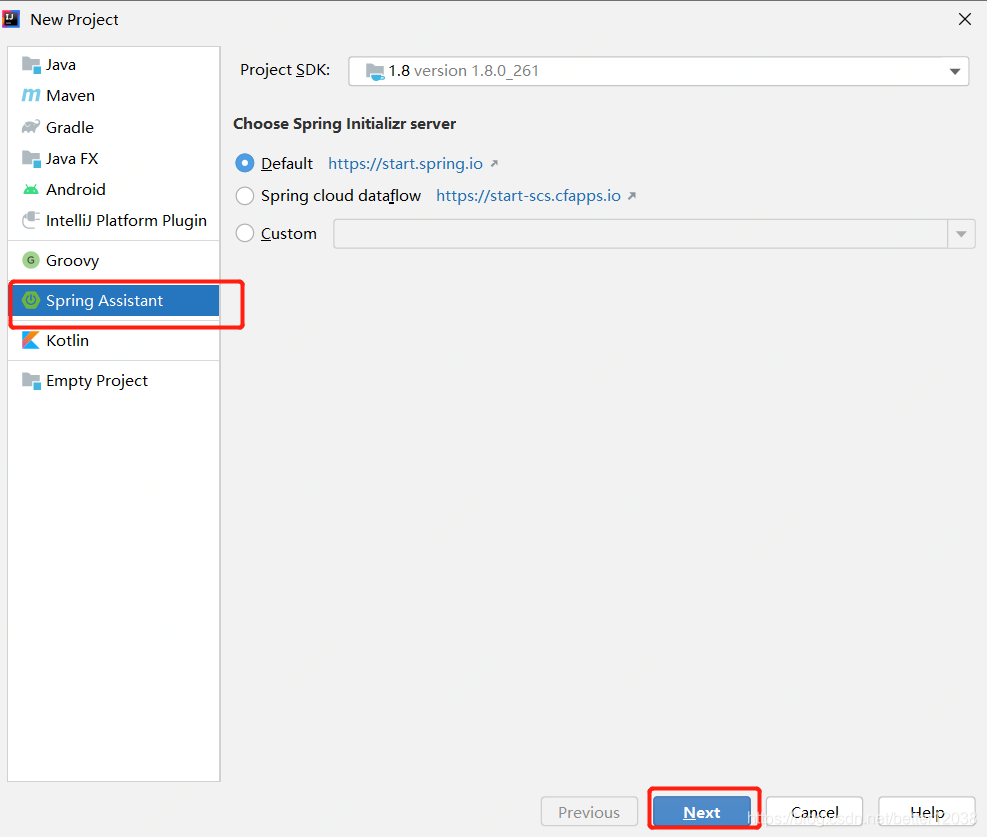
Task: Click the Next button
Action: (702, 811)
